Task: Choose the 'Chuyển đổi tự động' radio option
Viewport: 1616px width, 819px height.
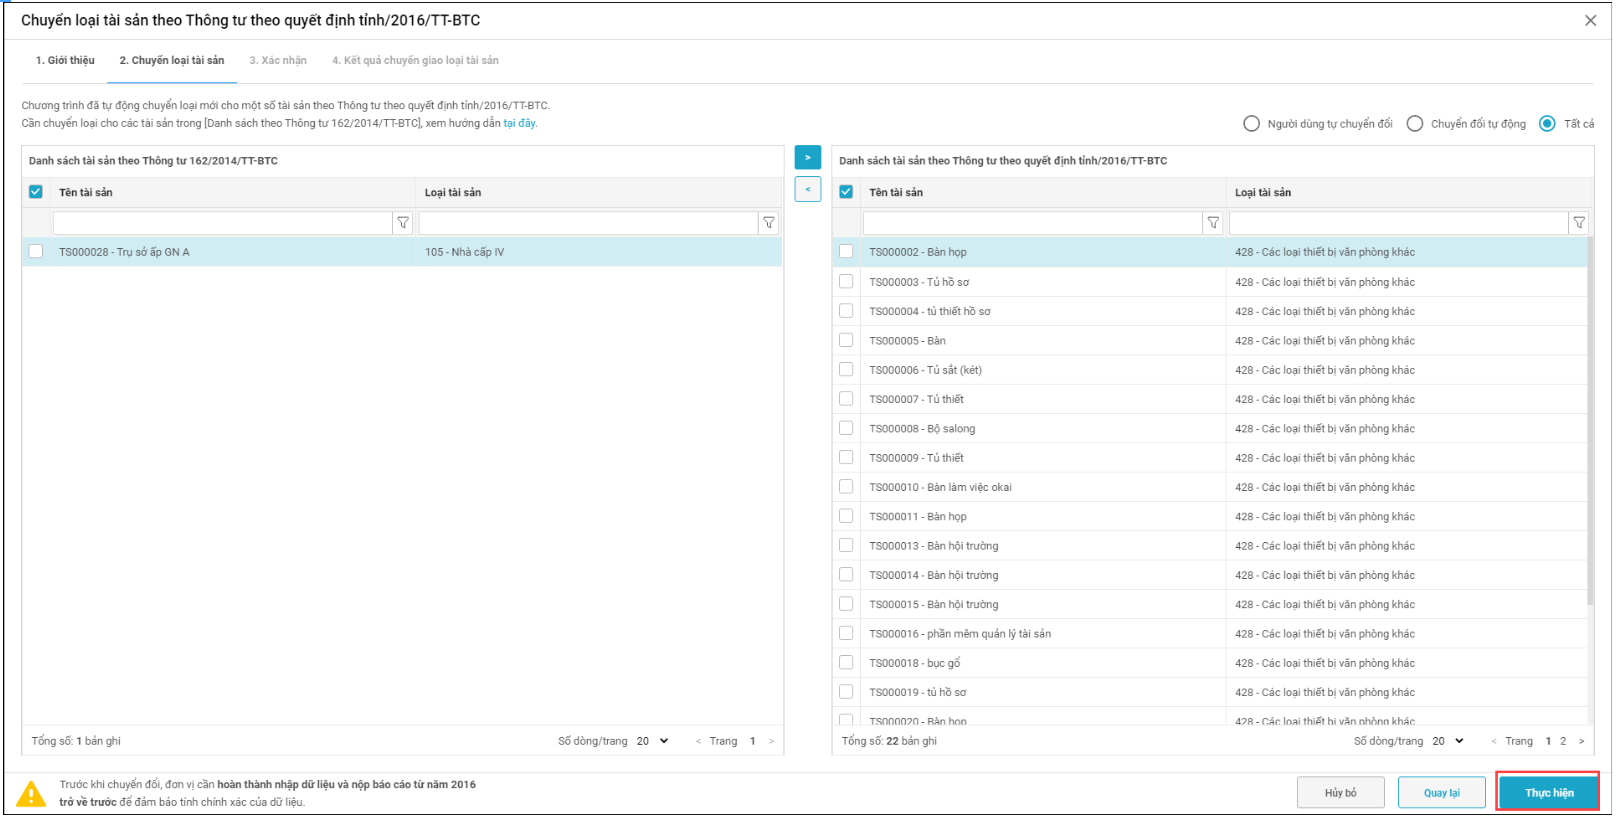Action: [1414, 124]
